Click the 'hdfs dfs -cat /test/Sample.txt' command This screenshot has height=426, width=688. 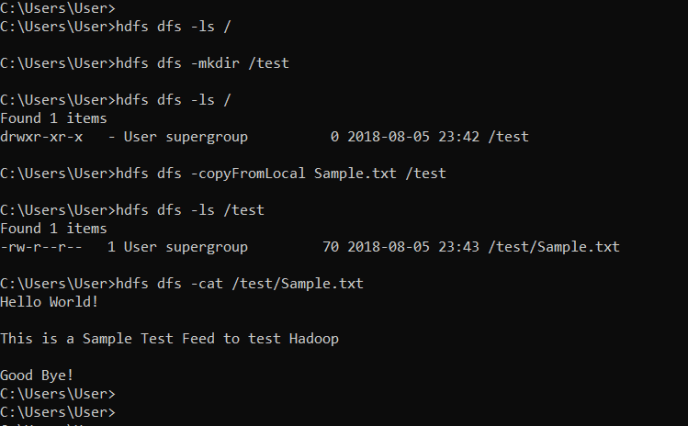pyautogui.click(x=240, y=283)
